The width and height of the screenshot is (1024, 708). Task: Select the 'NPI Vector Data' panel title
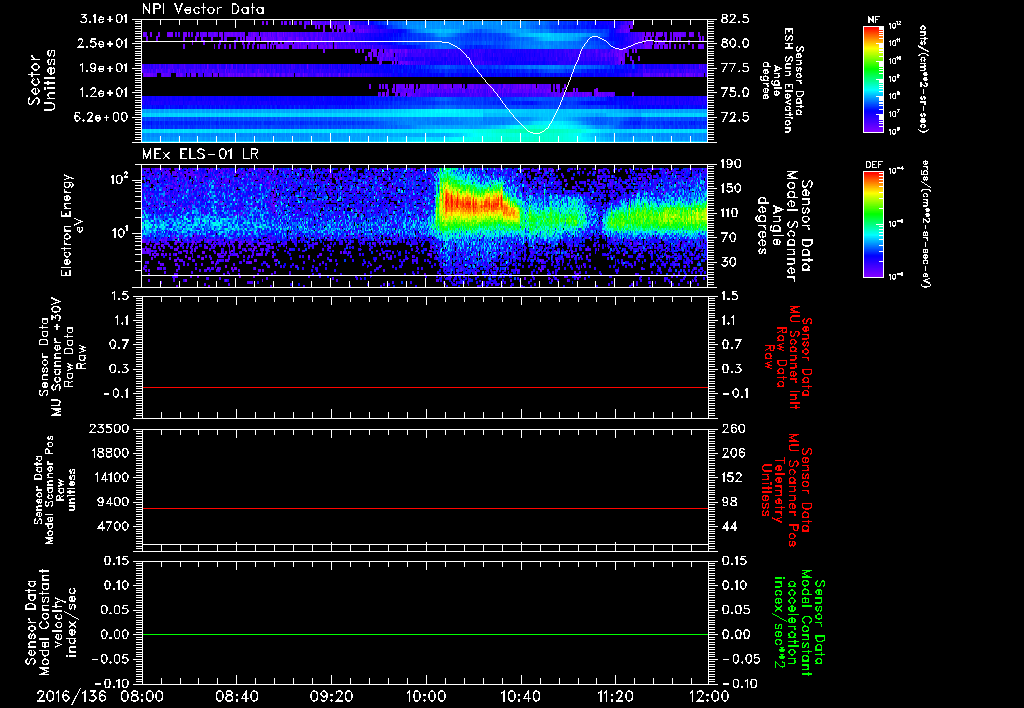click(x=203, y=9)
